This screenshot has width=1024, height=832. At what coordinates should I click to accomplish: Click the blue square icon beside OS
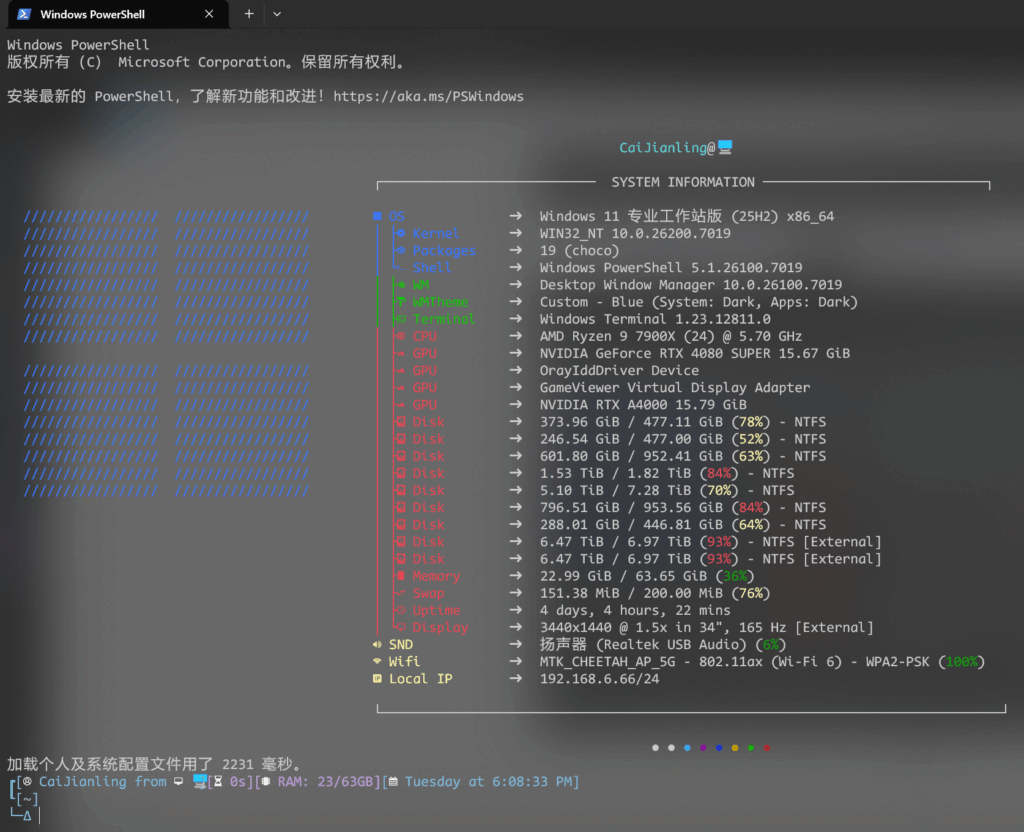[377, 217]
